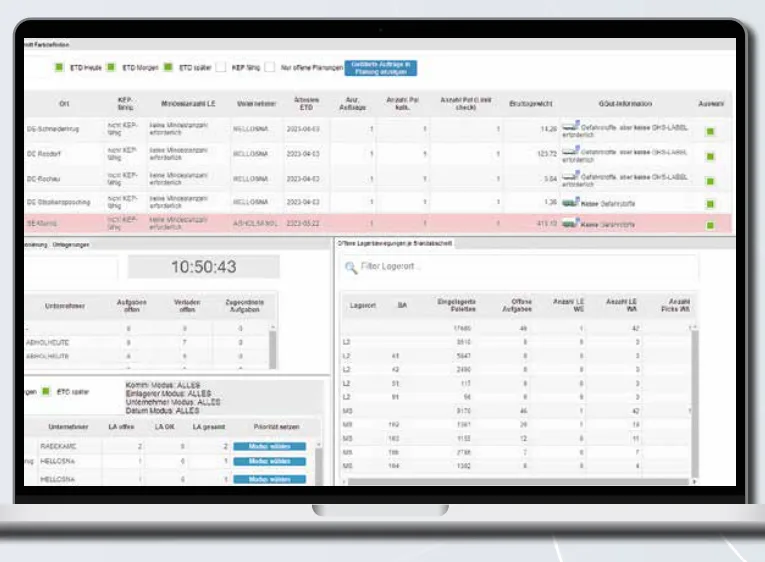Viewport: 765px width, 562px height.
Task: Click the Zugeordnete Aufgaben column header
Action: (x=244, y=306)
